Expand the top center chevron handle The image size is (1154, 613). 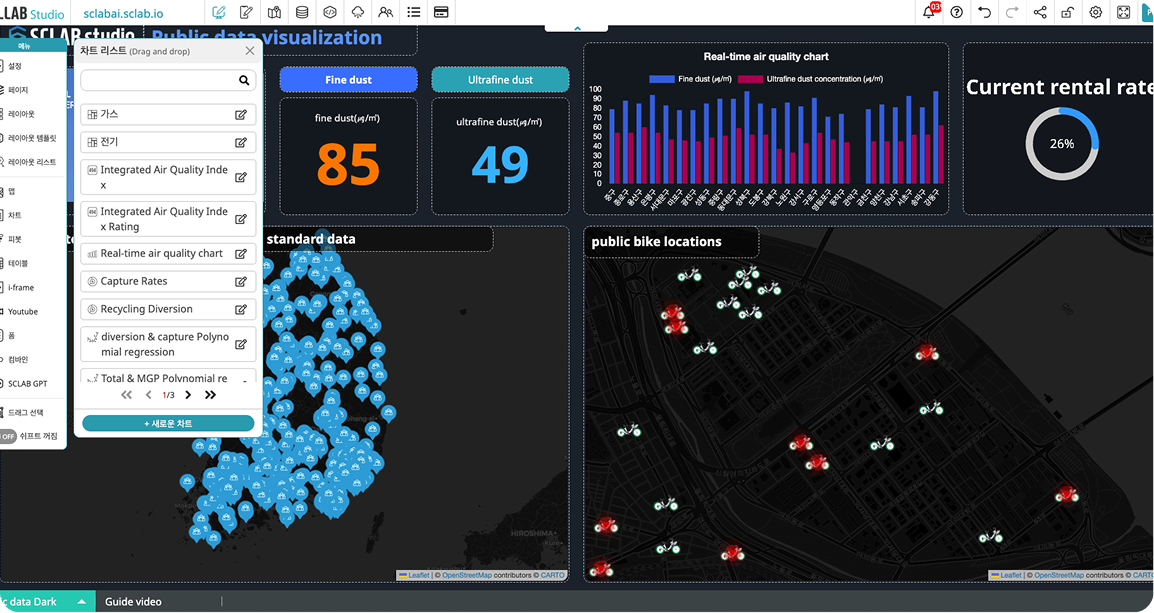pyautogui.click(x=577, y=28)
